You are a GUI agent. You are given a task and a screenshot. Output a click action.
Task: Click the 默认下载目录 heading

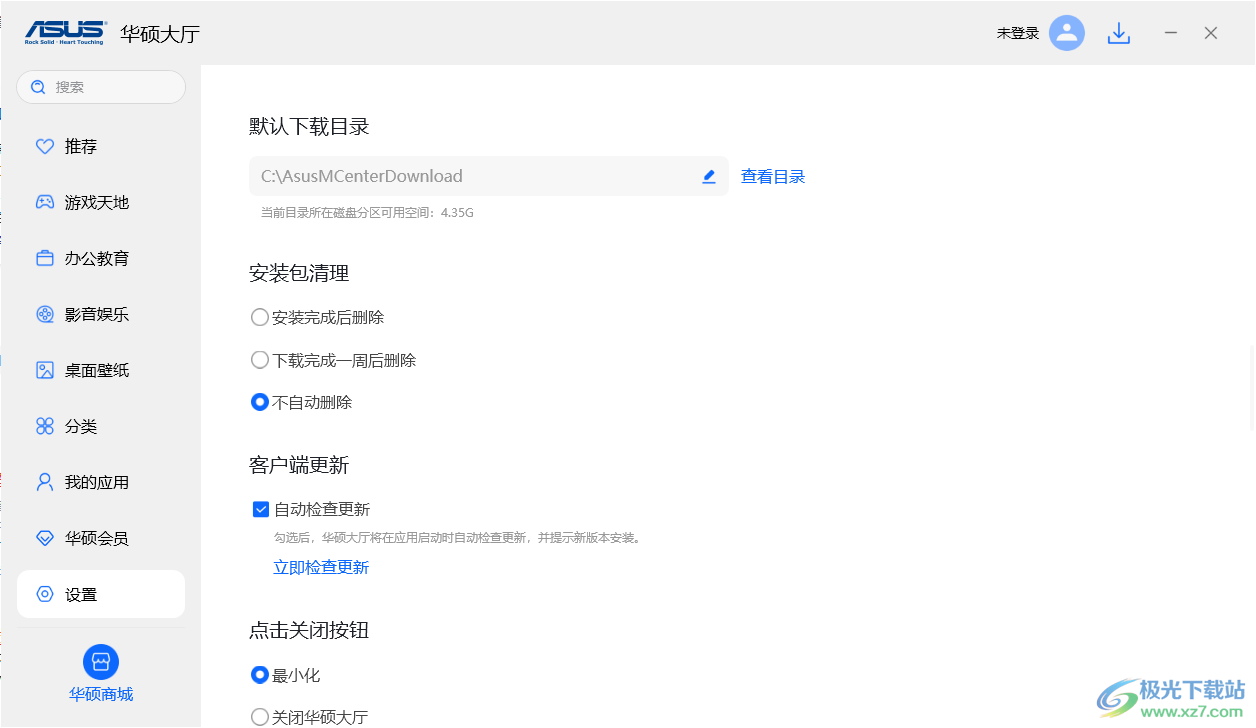[x=309, y=127]
